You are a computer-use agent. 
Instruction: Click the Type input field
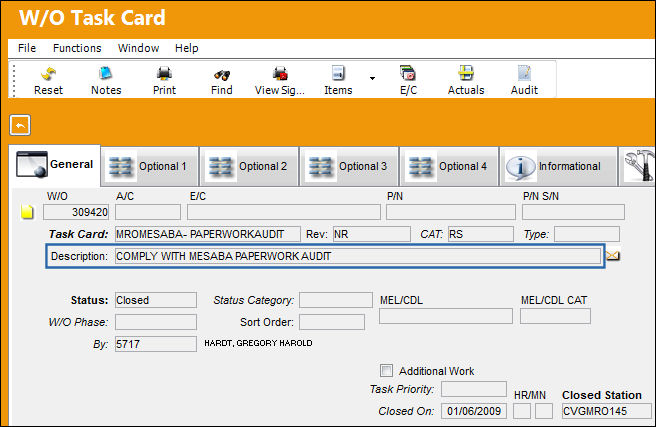point(587,234)
